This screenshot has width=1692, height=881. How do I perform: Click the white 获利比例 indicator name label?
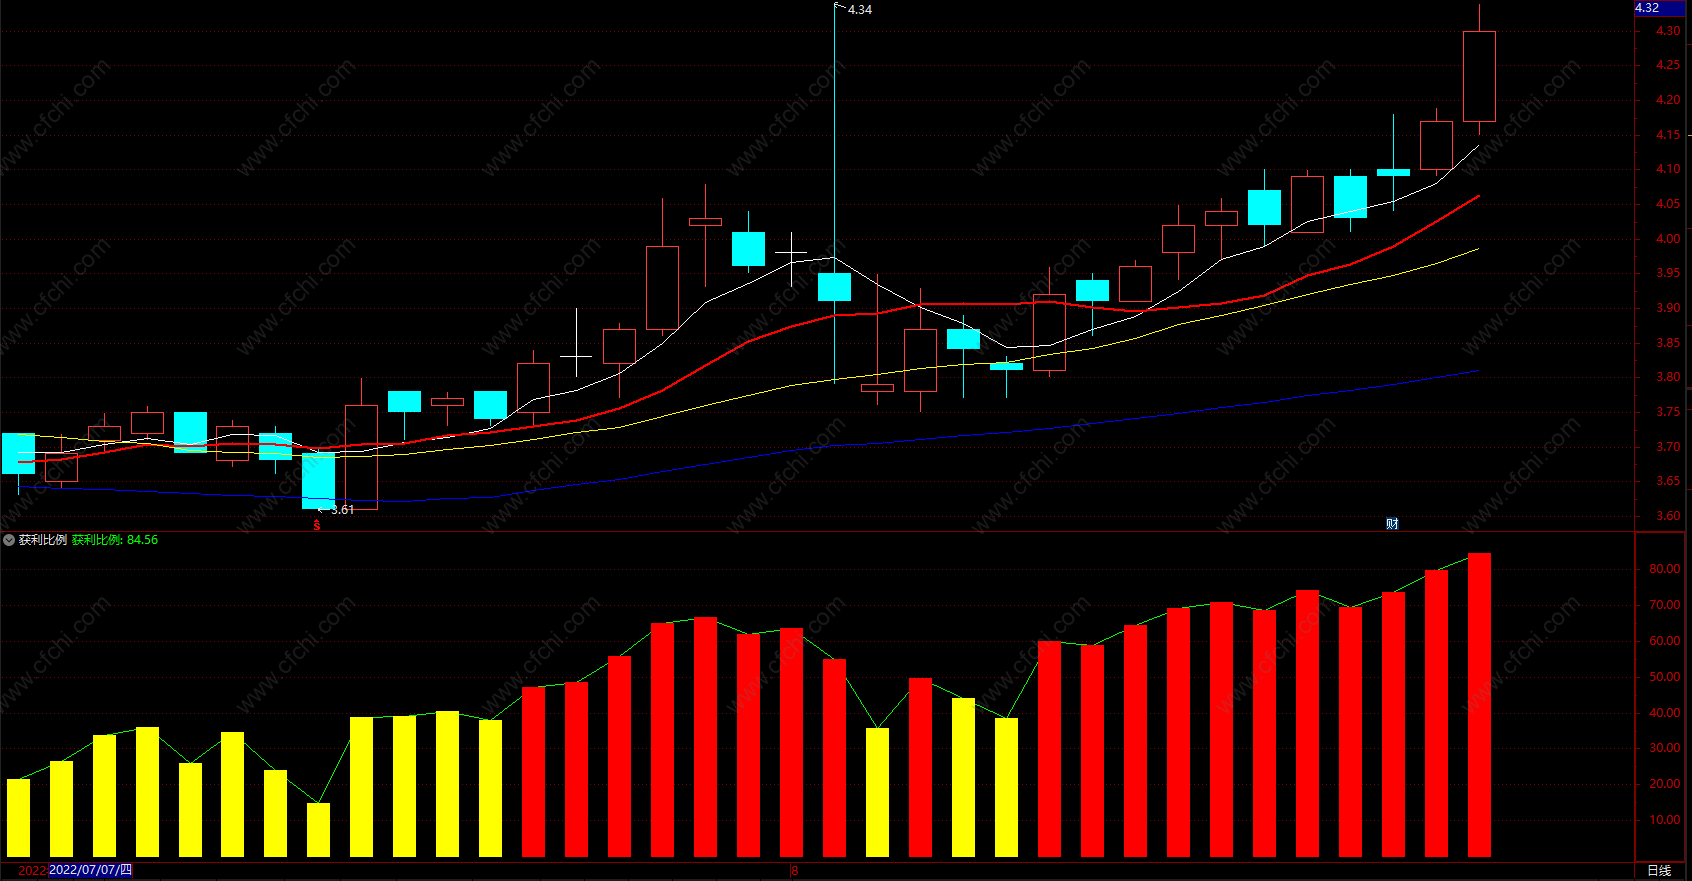43,540
